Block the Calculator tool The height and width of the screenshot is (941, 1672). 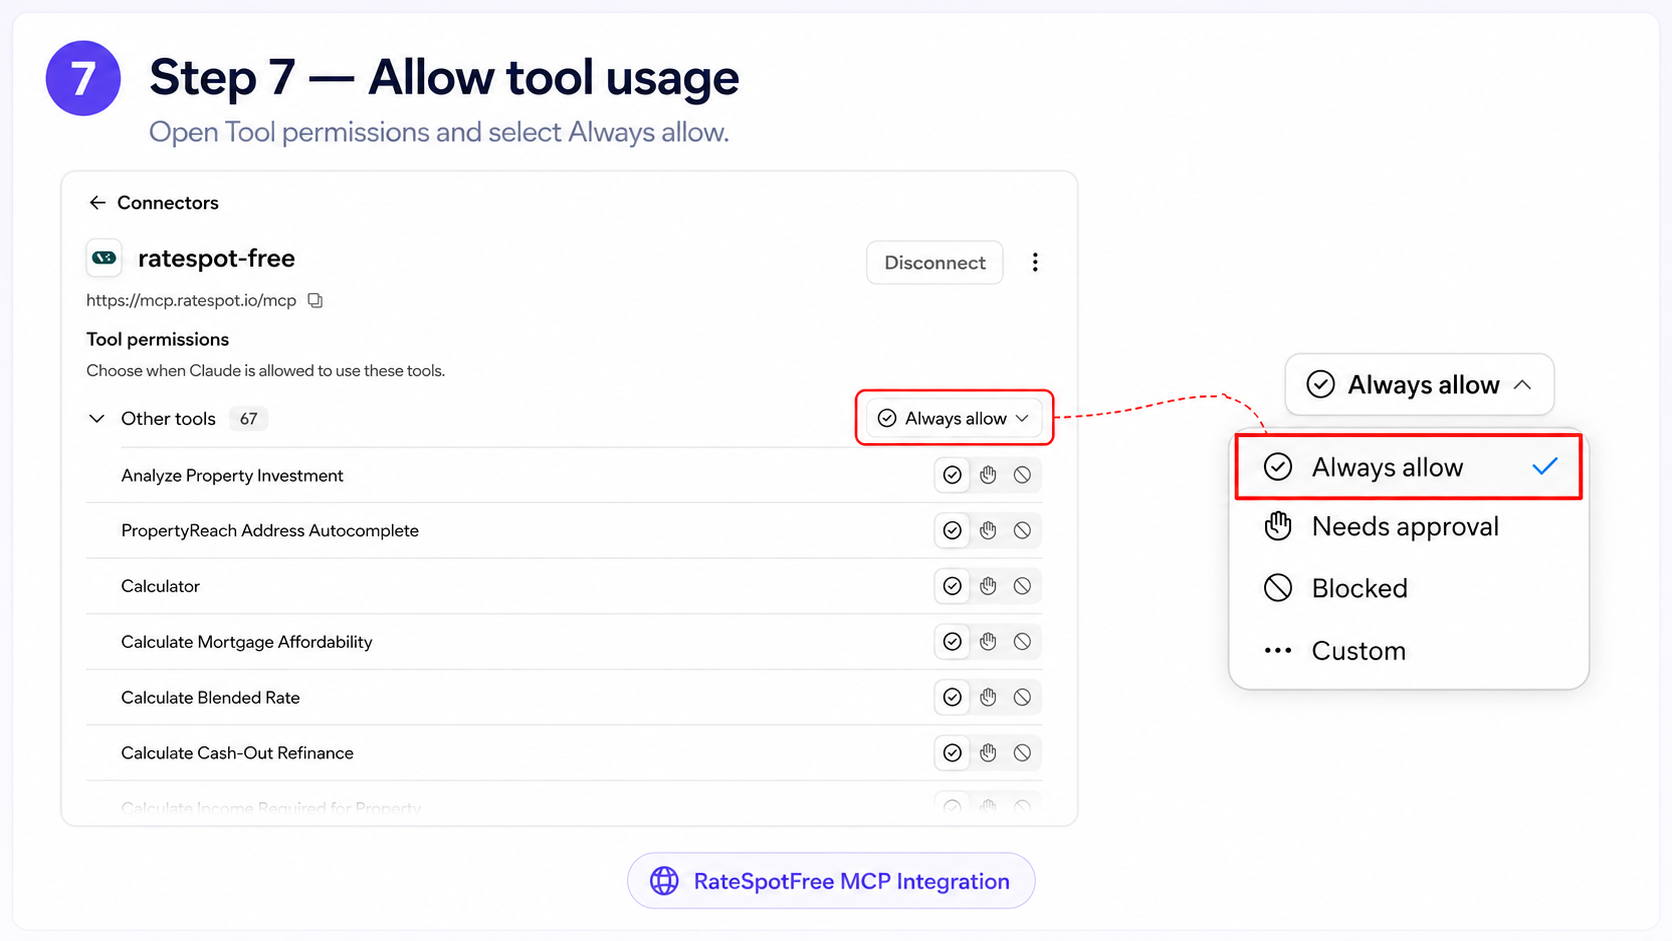coord(1022,586)
